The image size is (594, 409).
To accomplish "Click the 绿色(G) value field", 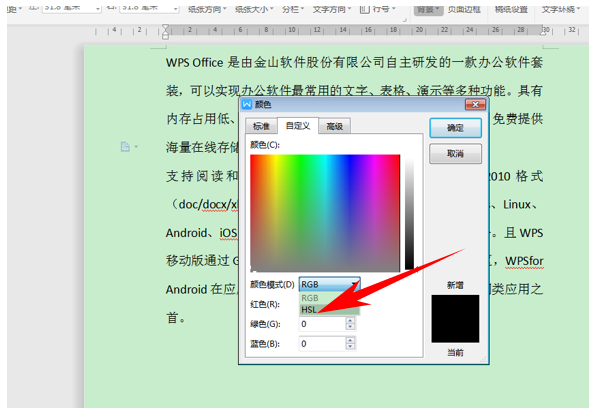I will click(322, 324).
